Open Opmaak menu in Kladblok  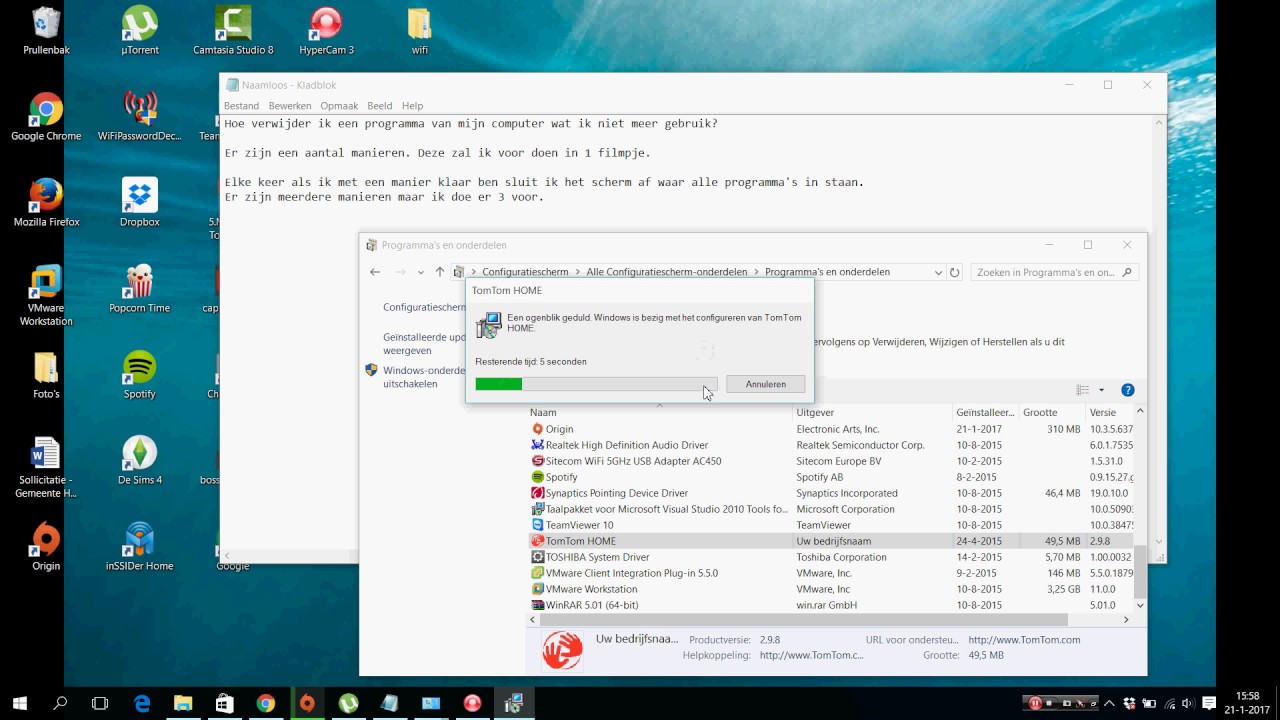point(339,105)
